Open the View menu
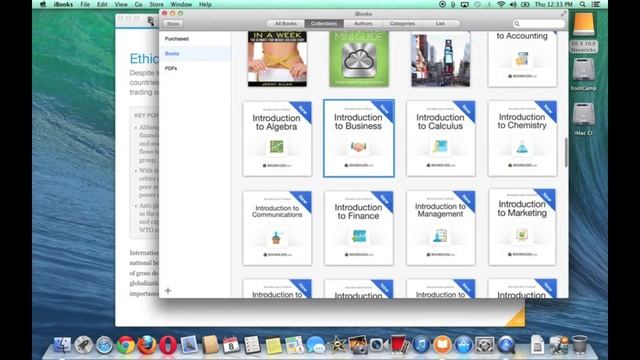Image resolution: width=640 pixels, height=360 pixels. coord(121,4)
